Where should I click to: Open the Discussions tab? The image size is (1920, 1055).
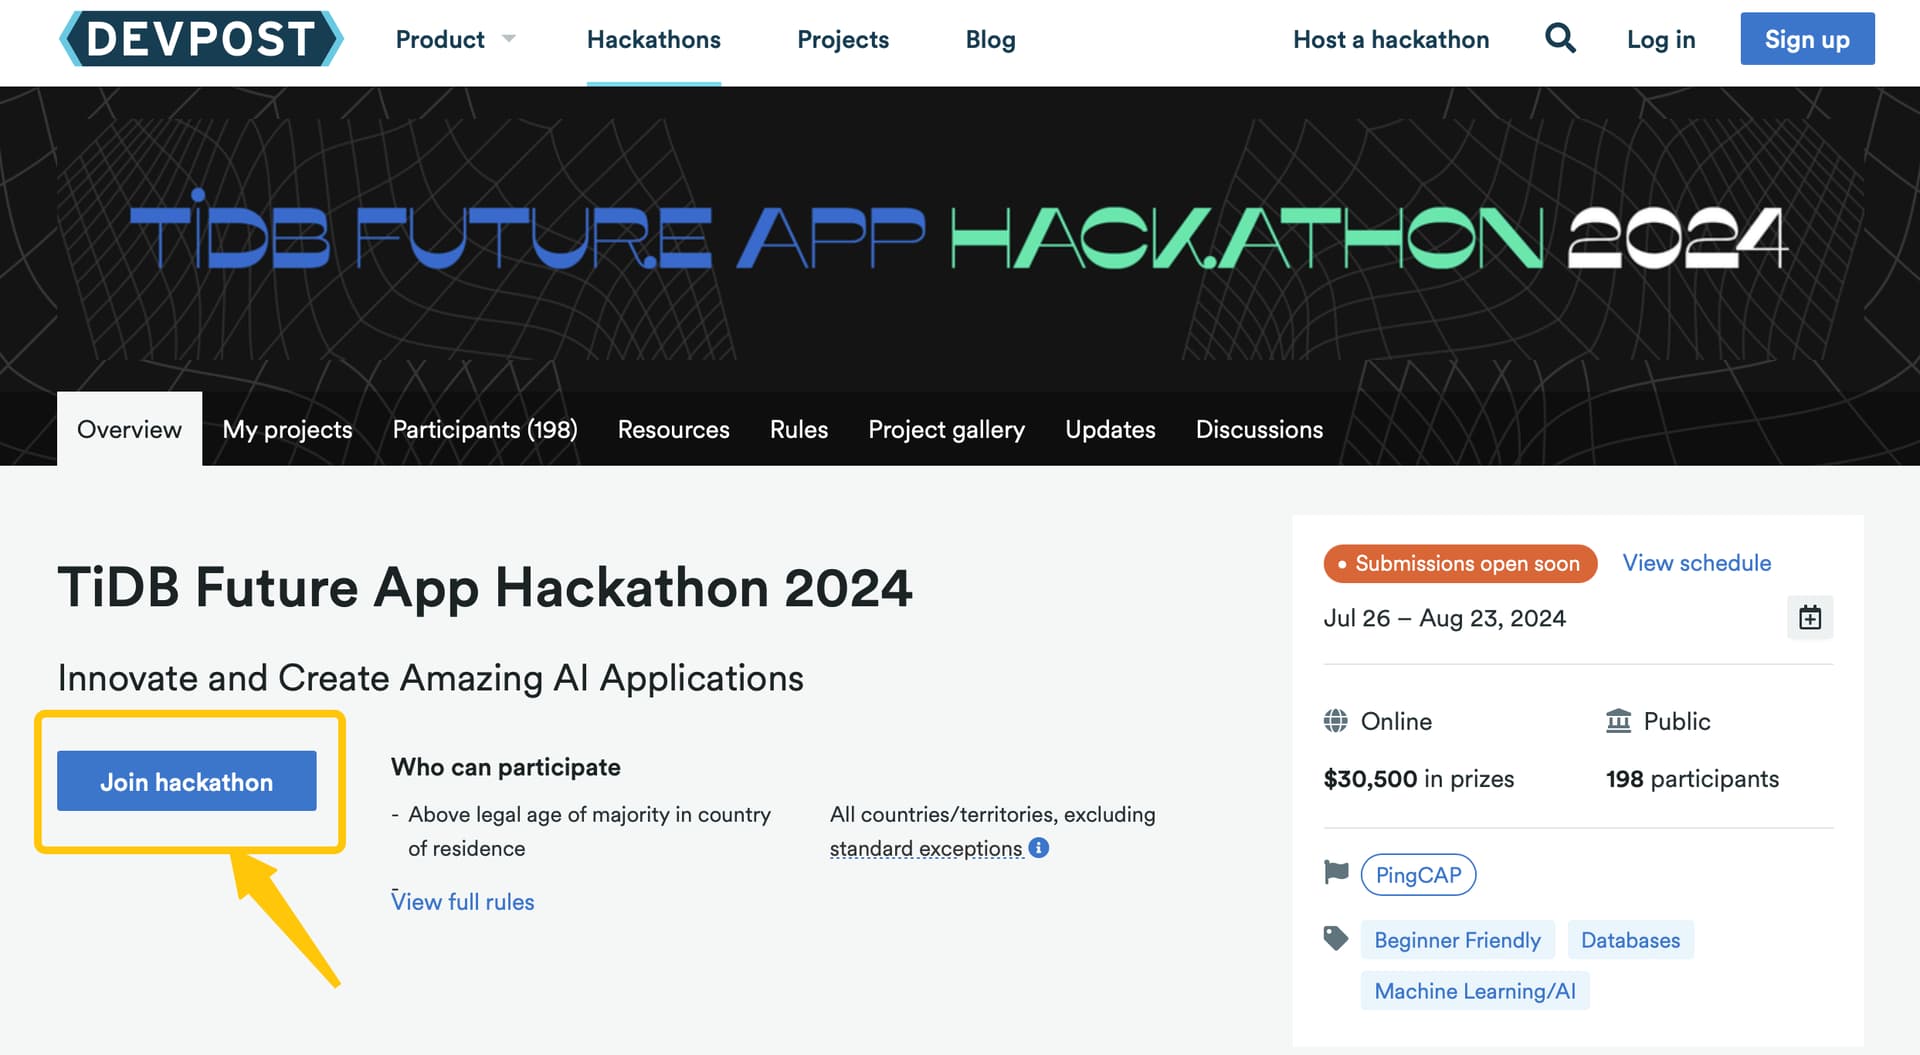pos(1259,429)
